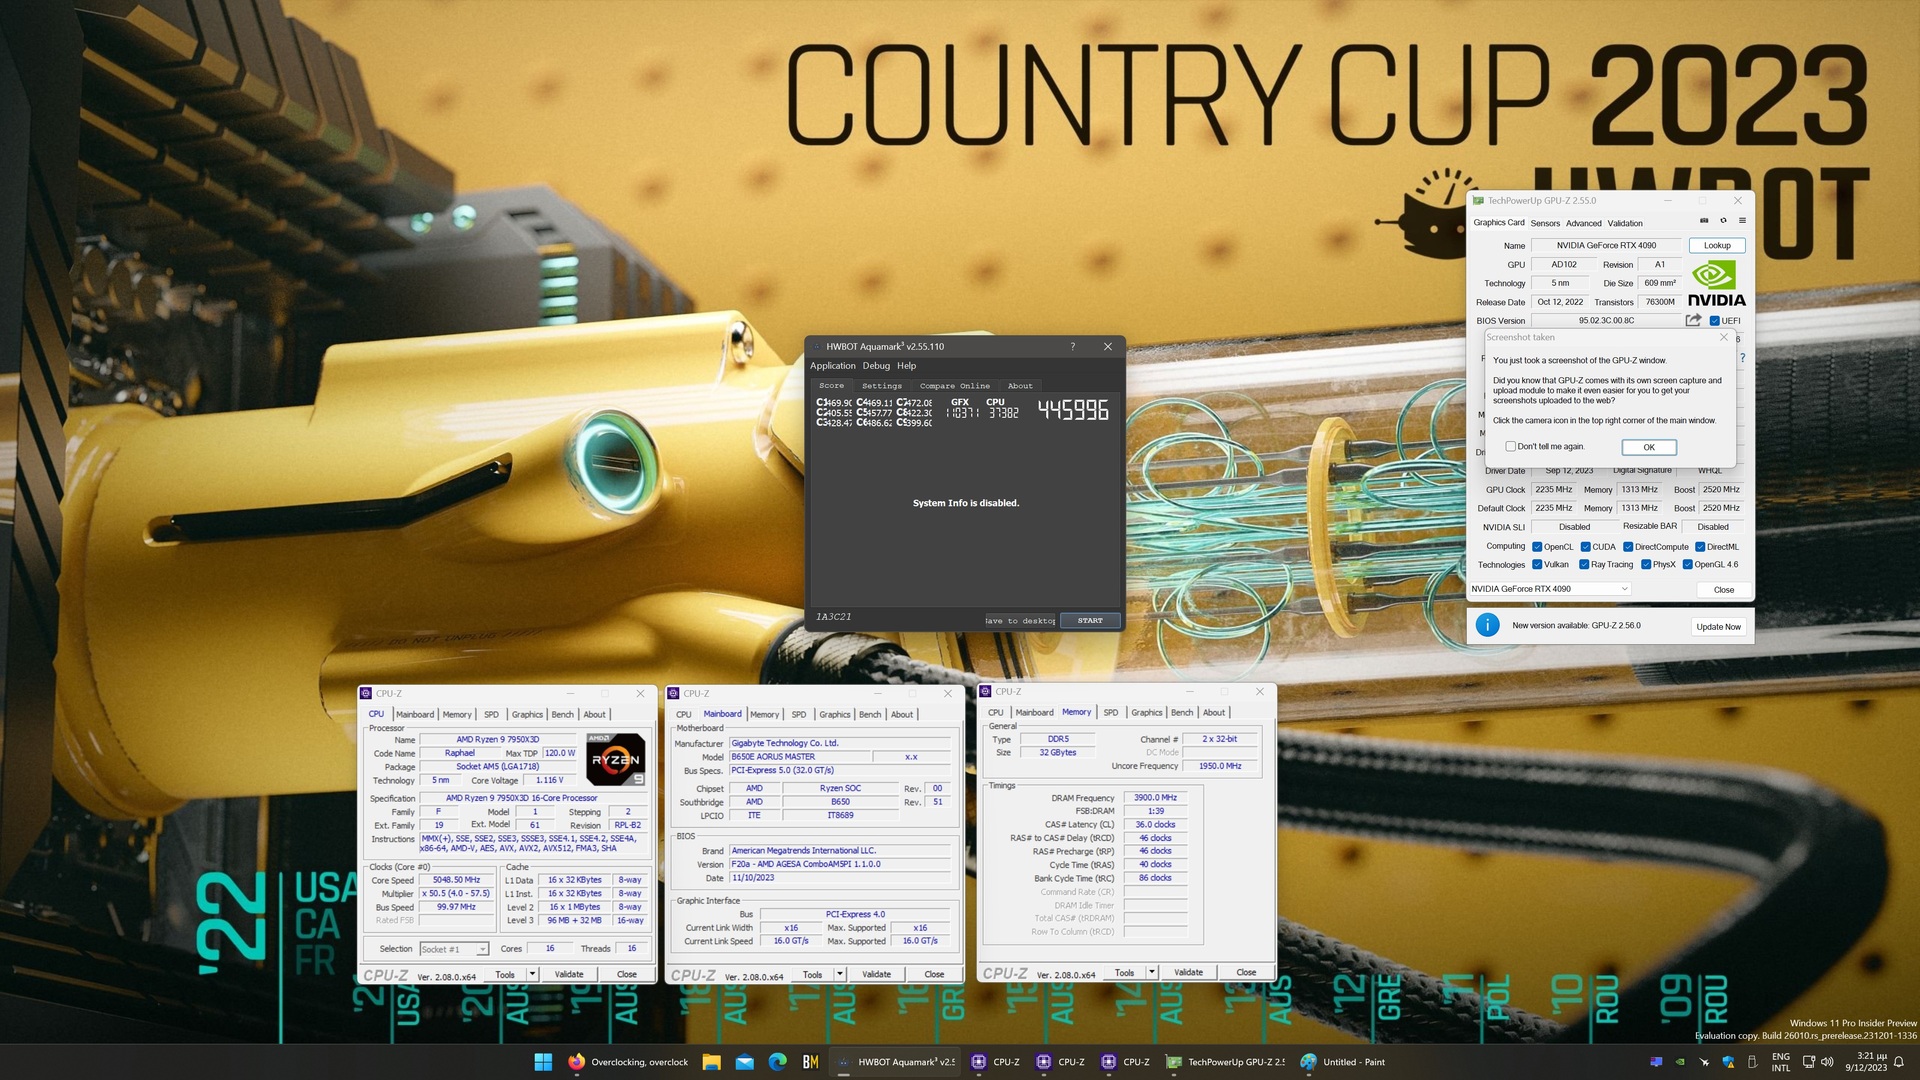This screenshot has height=1080, width=1920.
Task: Click Validate in CPU-Z CPU window
Action: 569,974
